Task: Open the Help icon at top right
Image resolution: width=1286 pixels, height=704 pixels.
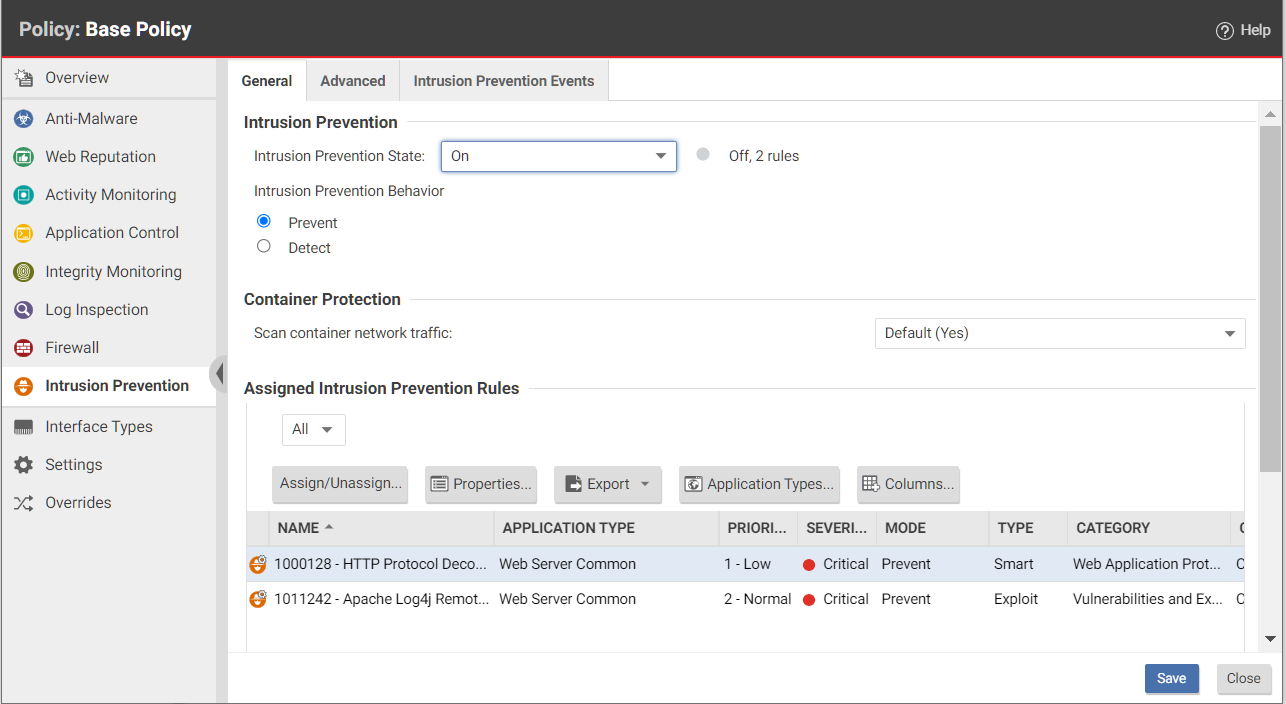Action: pos(1224,31)
